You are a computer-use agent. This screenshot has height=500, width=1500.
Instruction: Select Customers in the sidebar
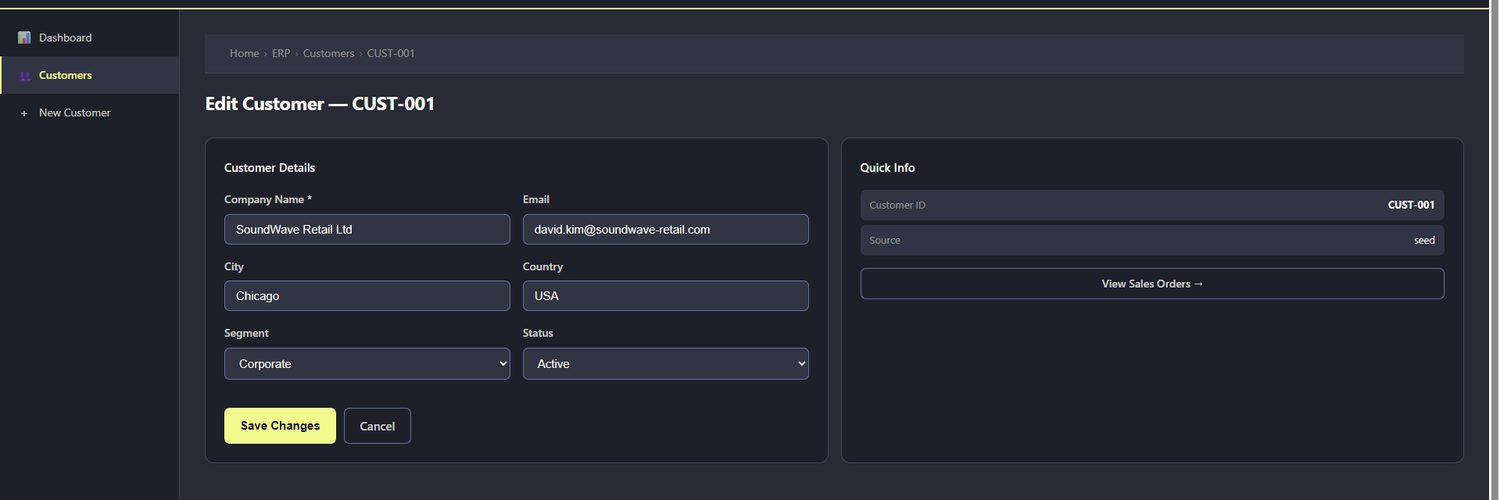[90, 75]
